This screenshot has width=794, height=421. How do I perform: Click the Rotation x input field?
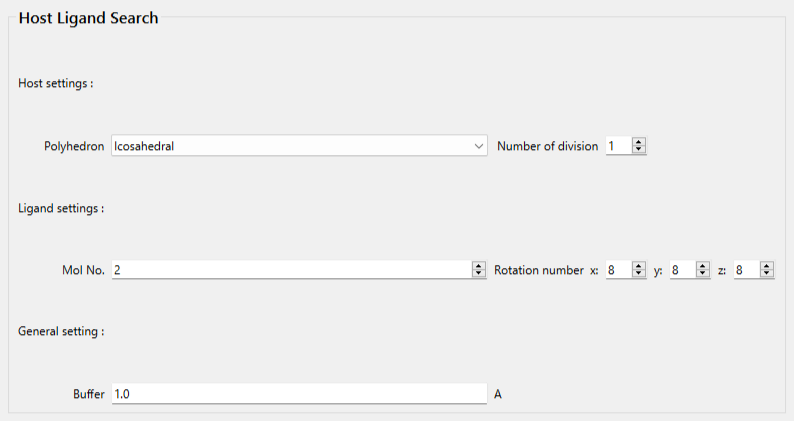tap(617, 270)
